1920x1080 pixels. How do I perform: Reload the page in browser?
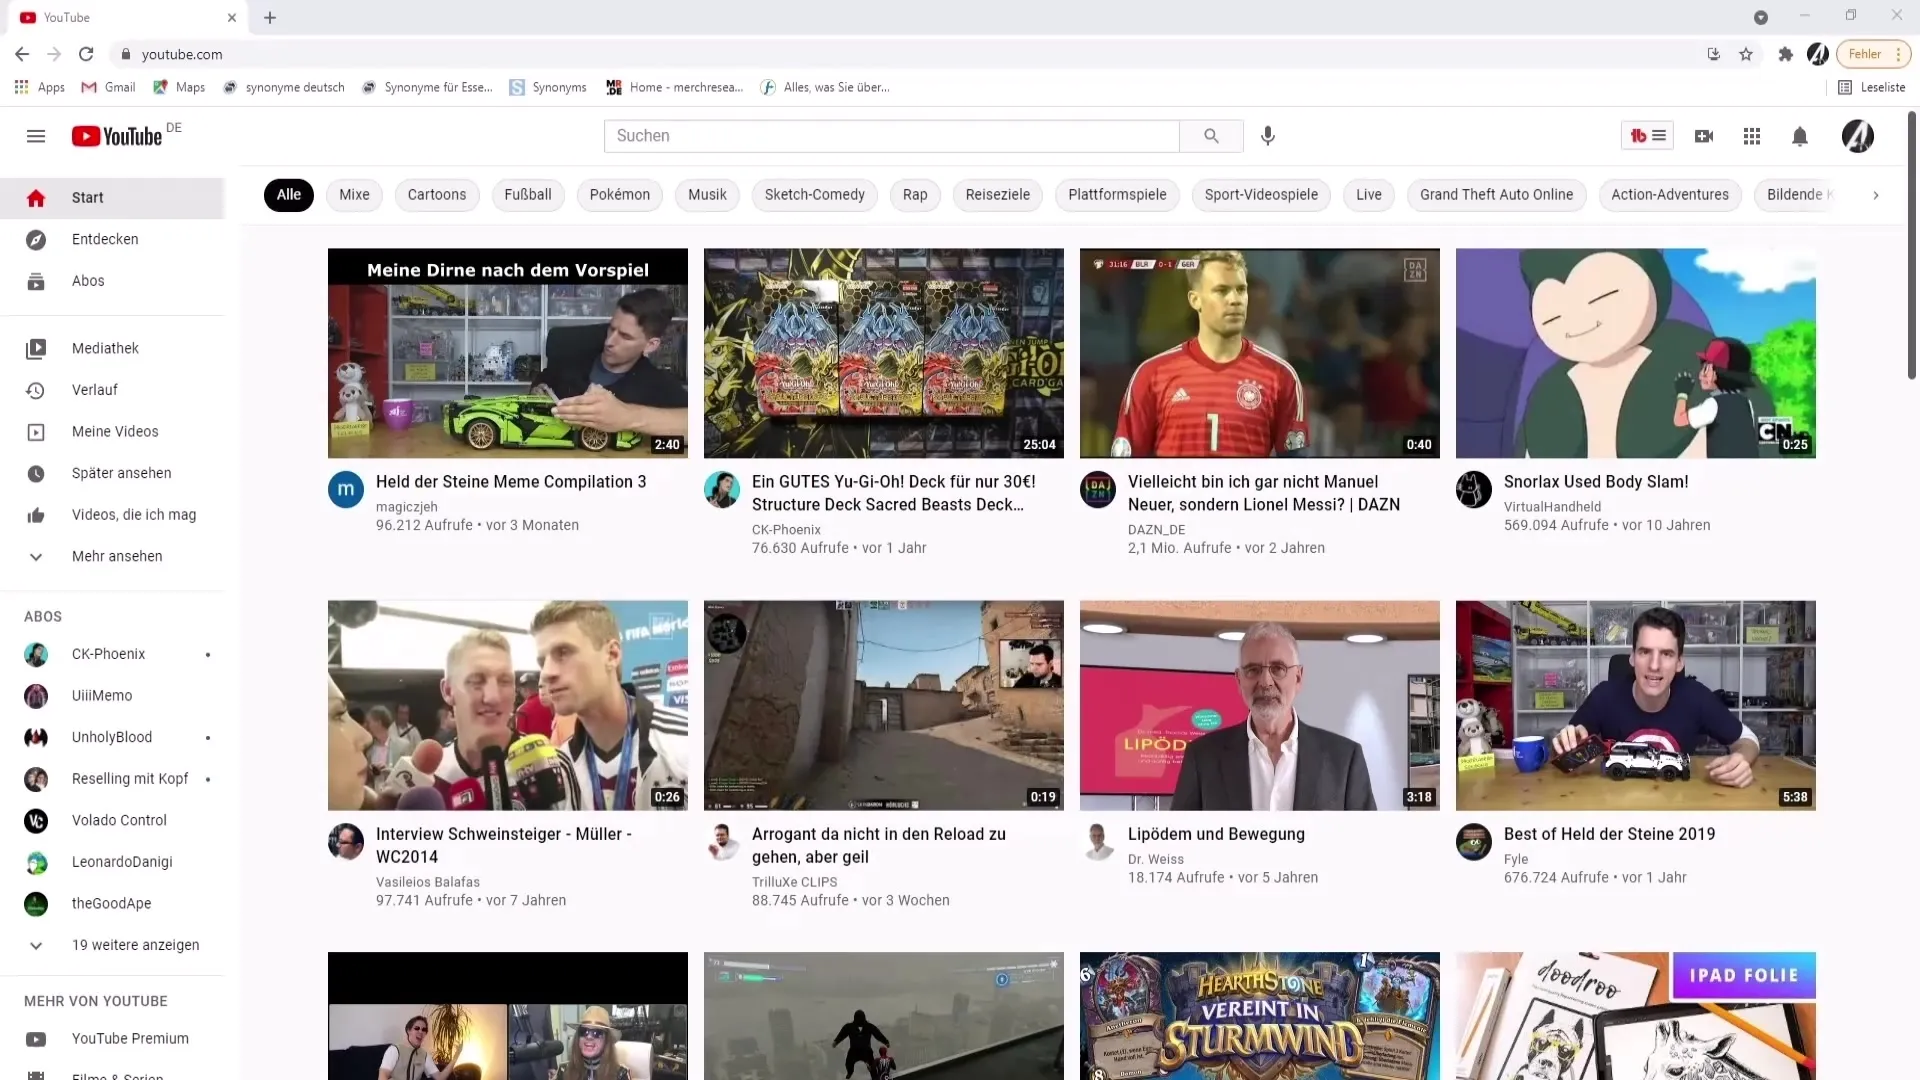86,54
